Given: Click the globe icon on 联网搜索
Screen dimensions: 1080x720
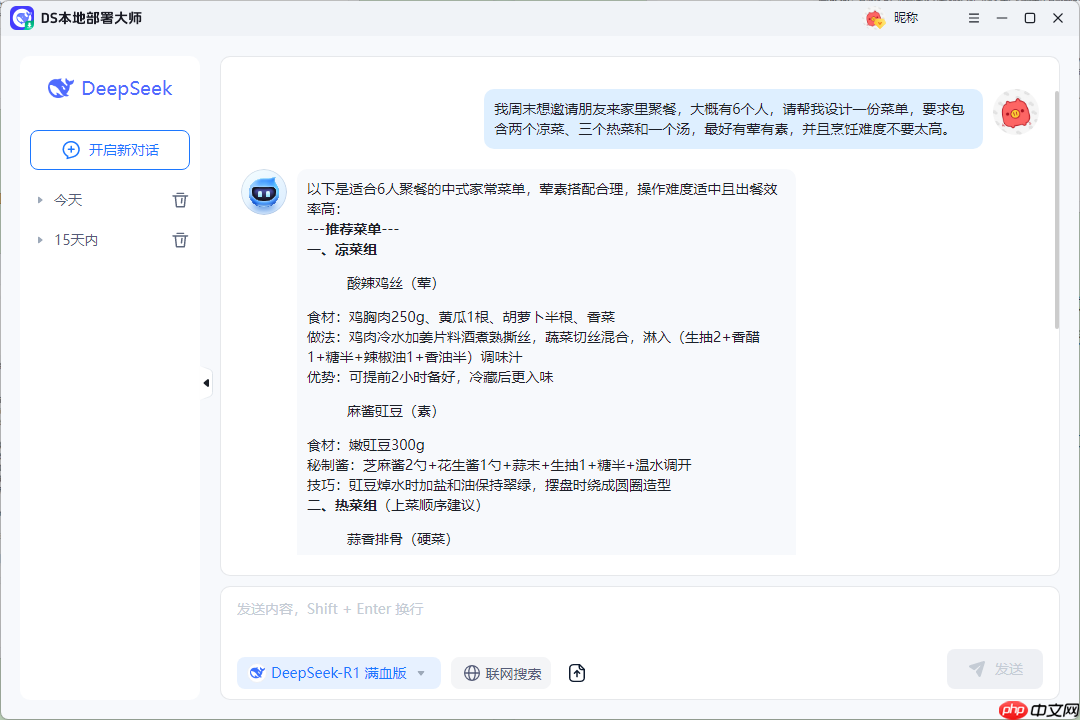Looking at the screenshot, I should 470,673.
